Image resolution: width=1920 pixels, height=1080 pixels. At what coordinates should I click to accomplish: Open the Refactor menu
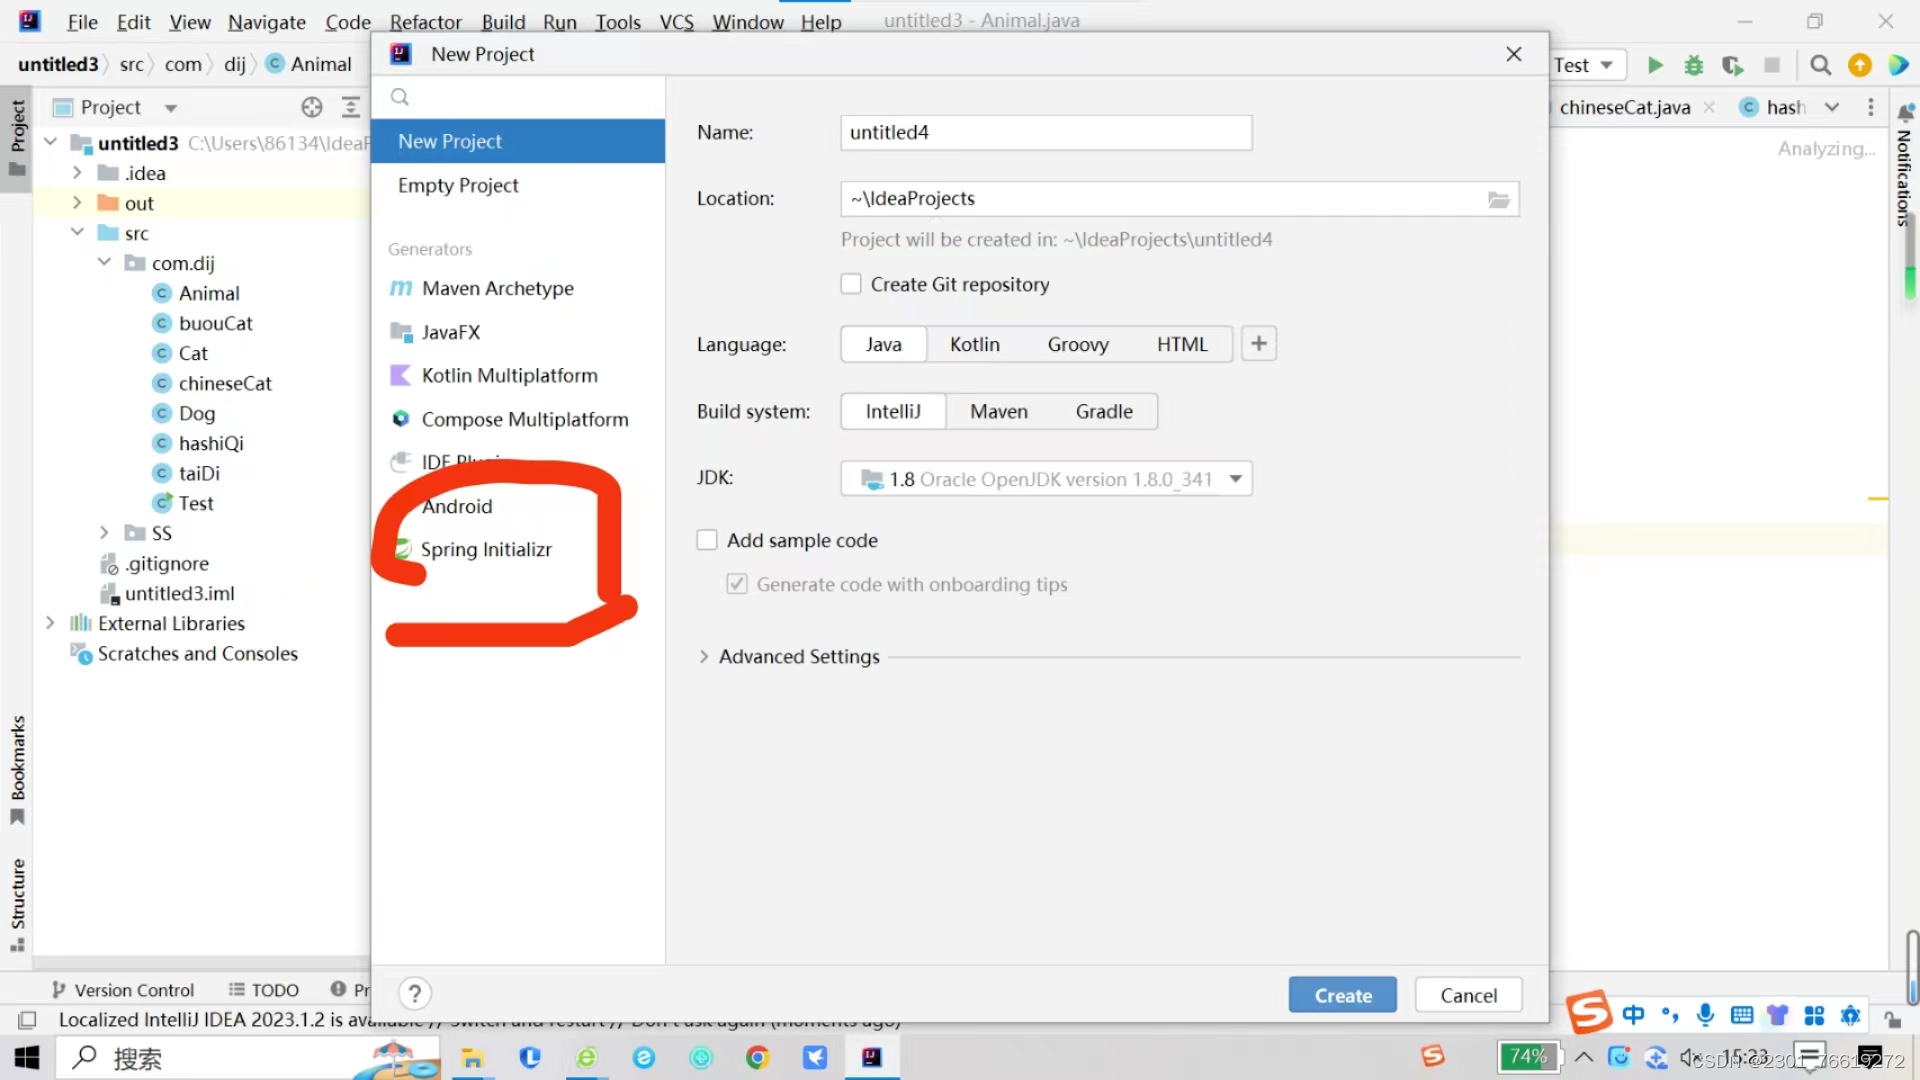(425, 21)
